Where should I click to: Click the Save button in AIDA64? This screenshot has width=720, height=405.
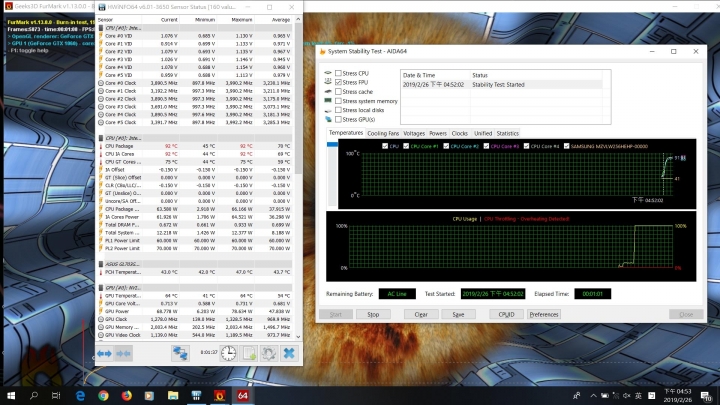coord(458,314)
